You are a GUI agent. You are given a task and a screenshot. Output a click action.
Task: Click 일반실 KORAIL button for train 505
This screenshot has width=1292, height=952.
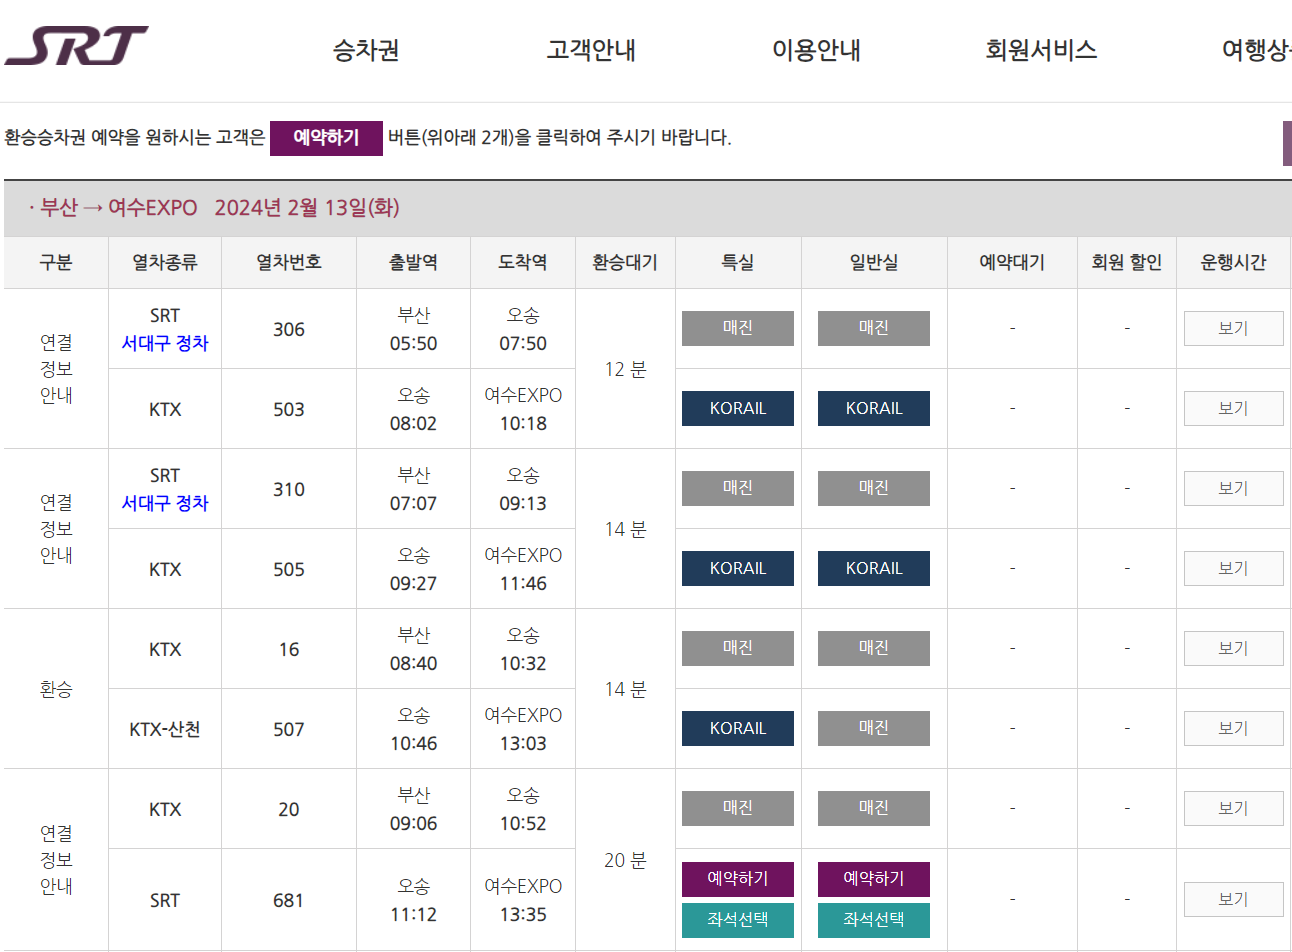pos(874,568)
